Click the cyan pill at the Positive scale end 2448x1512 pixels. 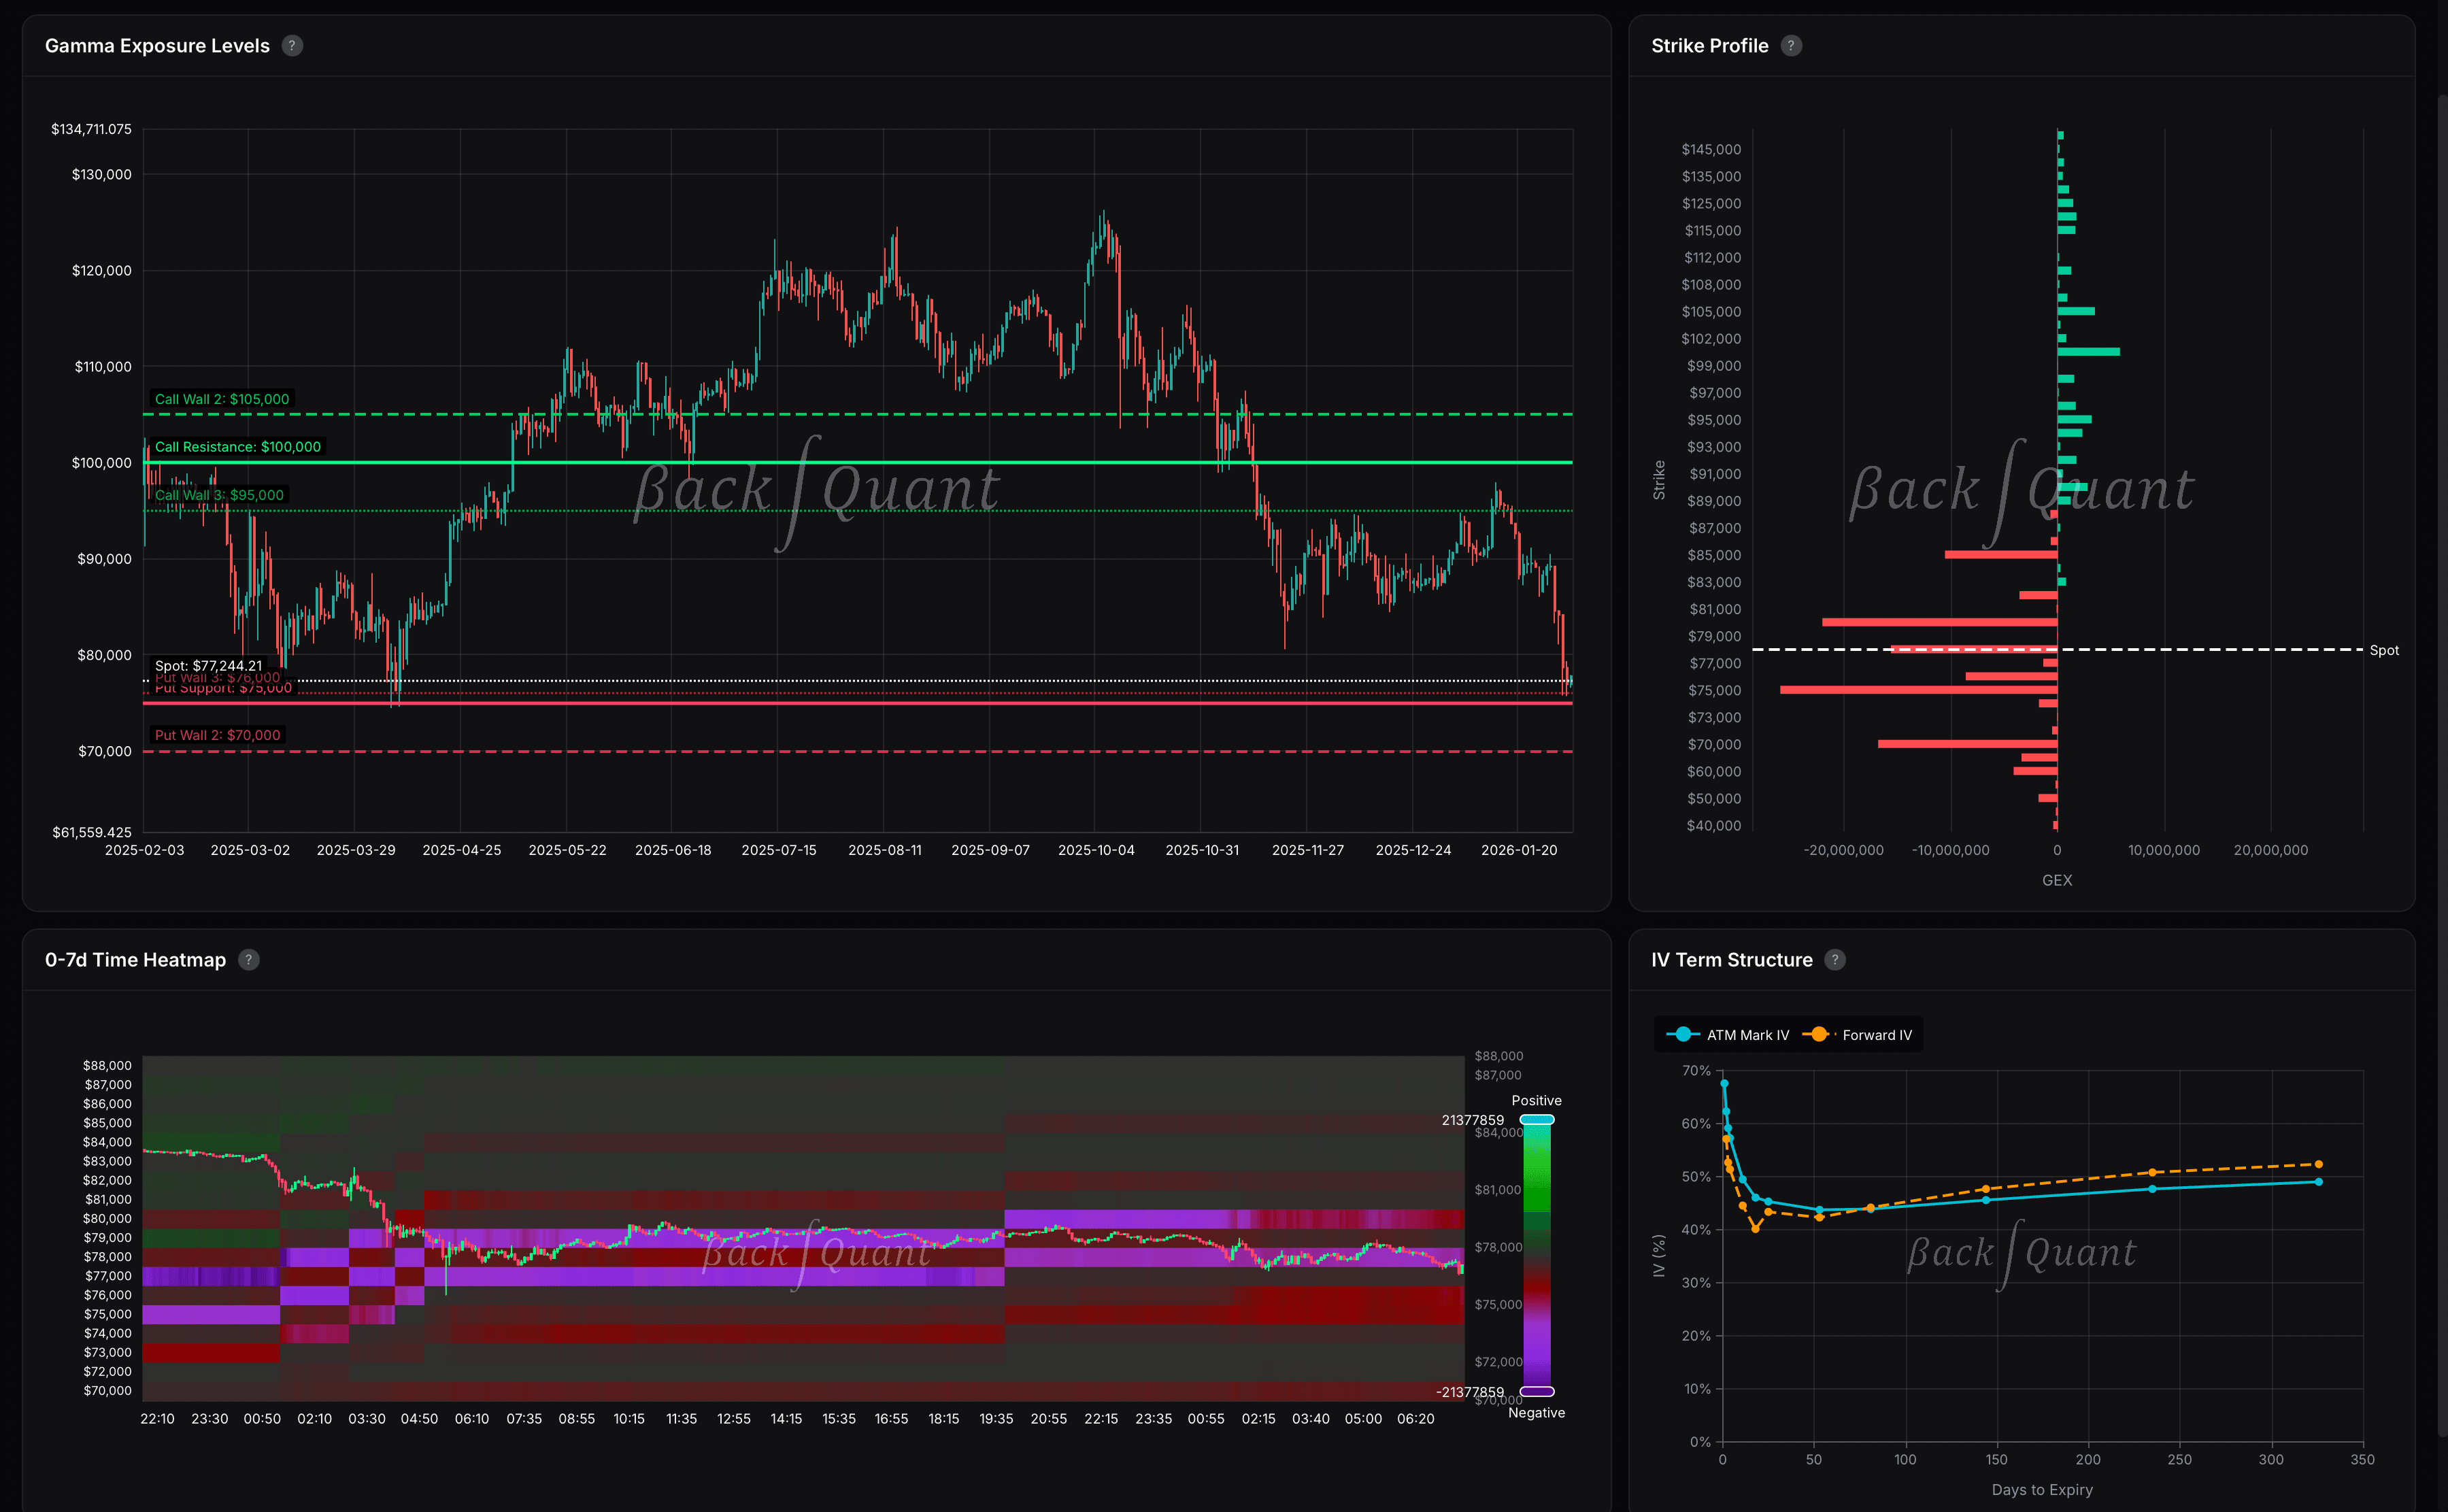point(1537,1119)
